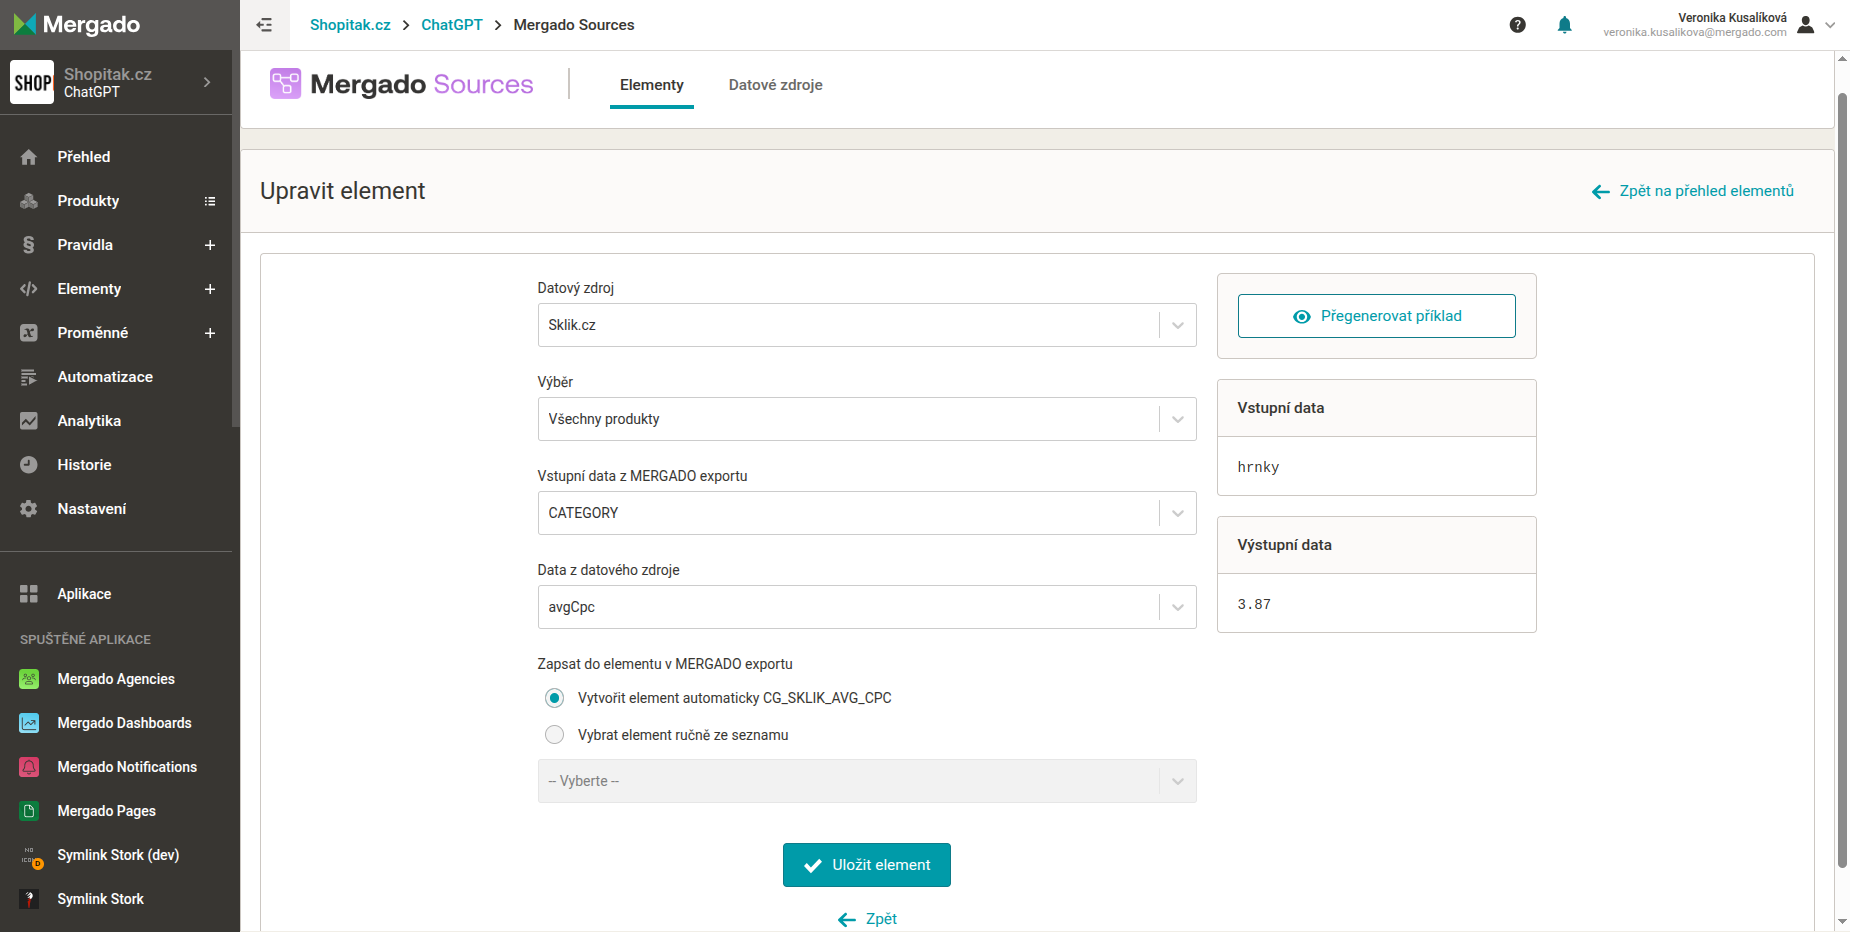Click the Sklik.cz dropdown arrow
Viewport: 1850px width, 932px height.
click(x=1178, y=325)
